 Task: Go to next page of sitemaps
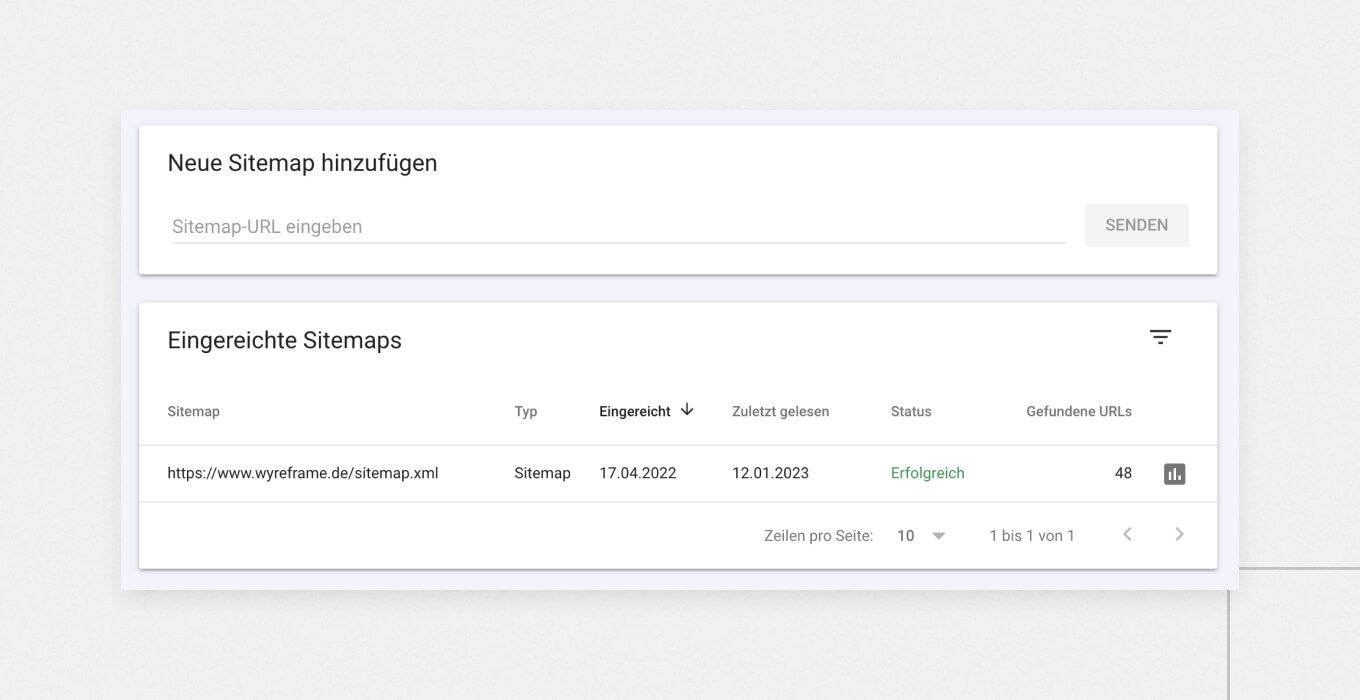coord(1179,535)
